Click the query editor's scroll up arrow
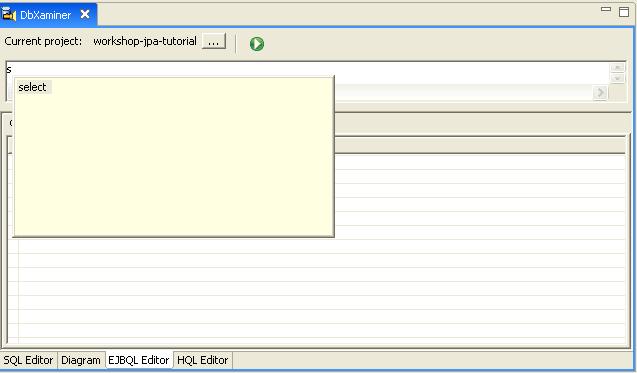 [618, 67]
